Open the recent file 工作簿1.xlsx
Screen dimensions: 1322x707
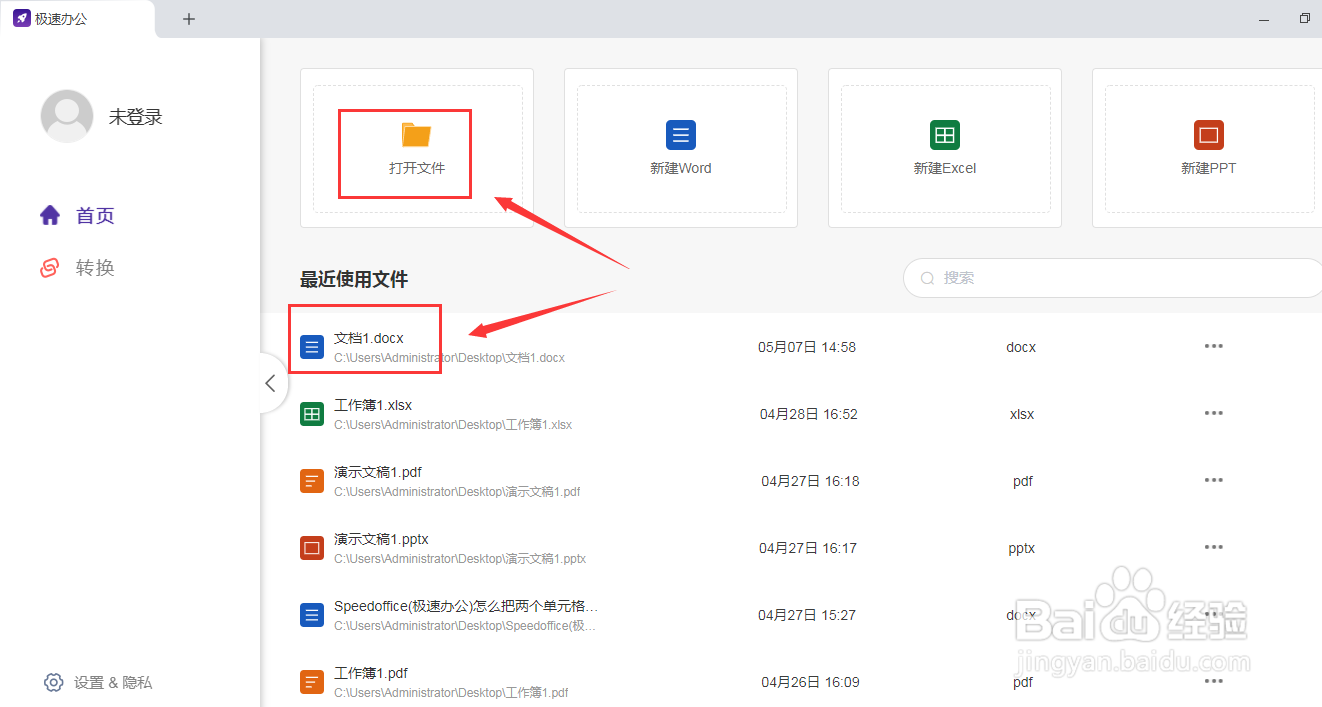376,404
